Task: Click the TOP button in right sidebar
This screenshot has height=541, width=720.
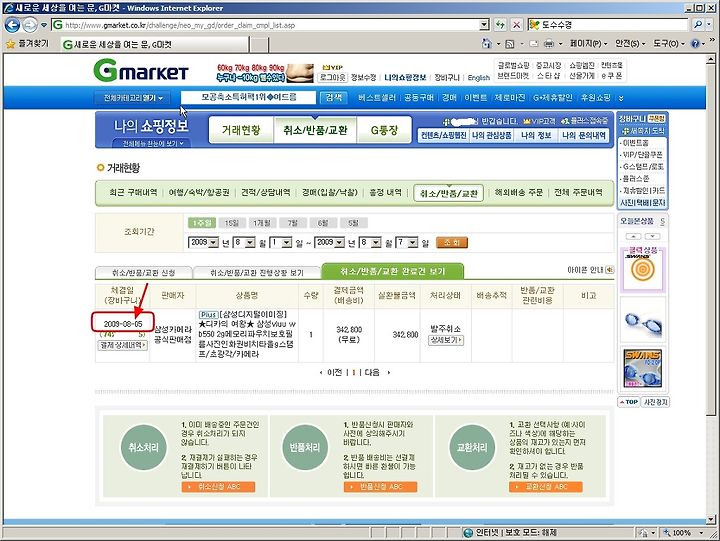Action: (629, 402)
